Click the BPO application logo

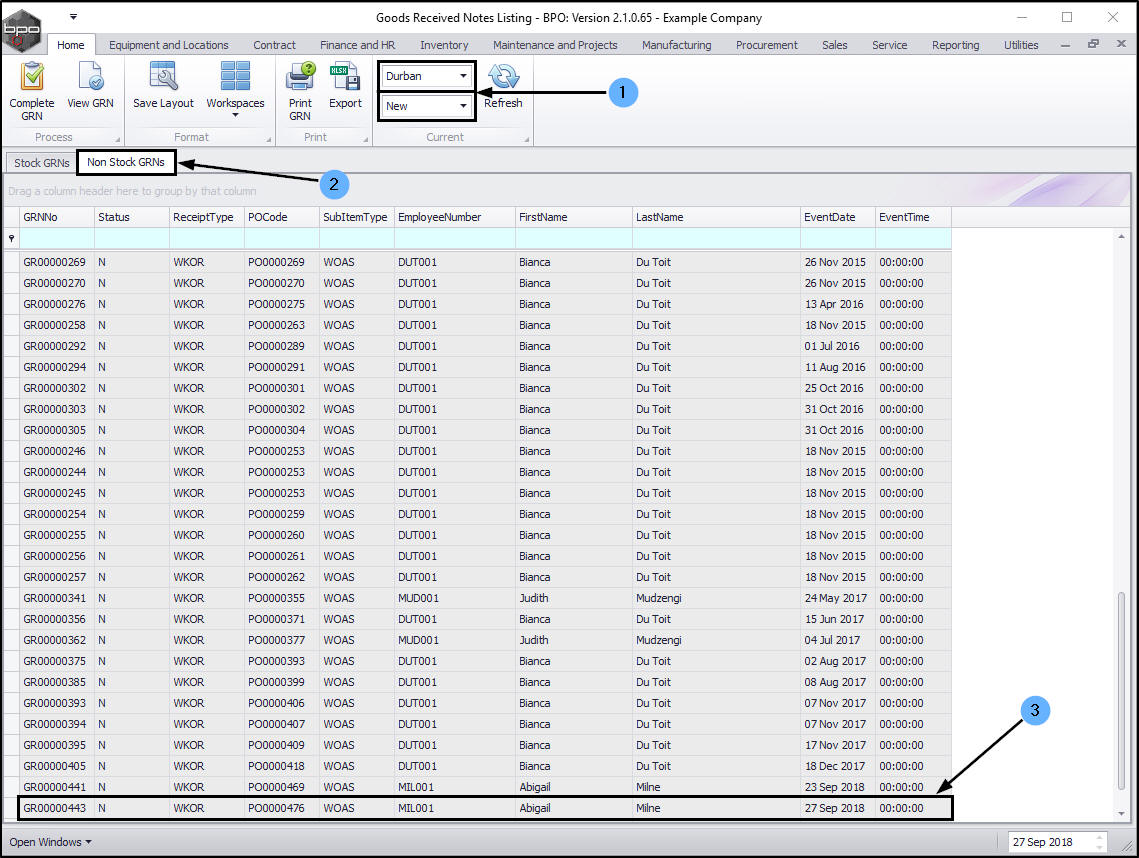22,30
